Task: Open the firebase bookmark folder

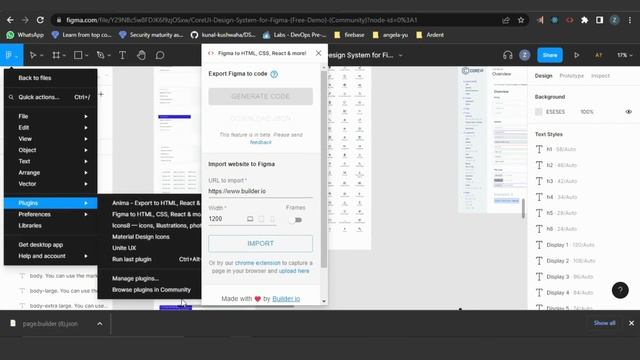Action: pyautogui.click(x=349, y=35)
